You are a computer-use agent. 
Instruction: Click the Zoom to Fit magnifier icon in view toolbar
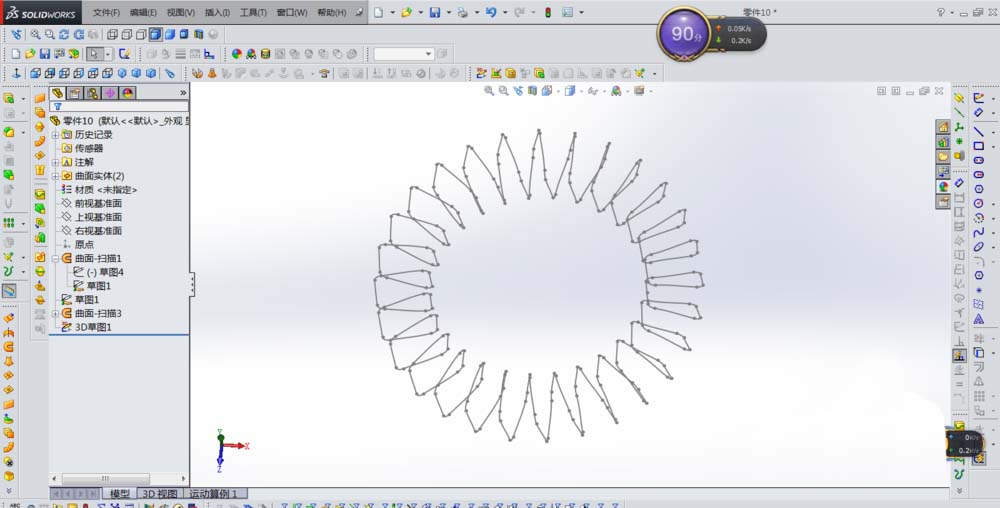(34, 34)
